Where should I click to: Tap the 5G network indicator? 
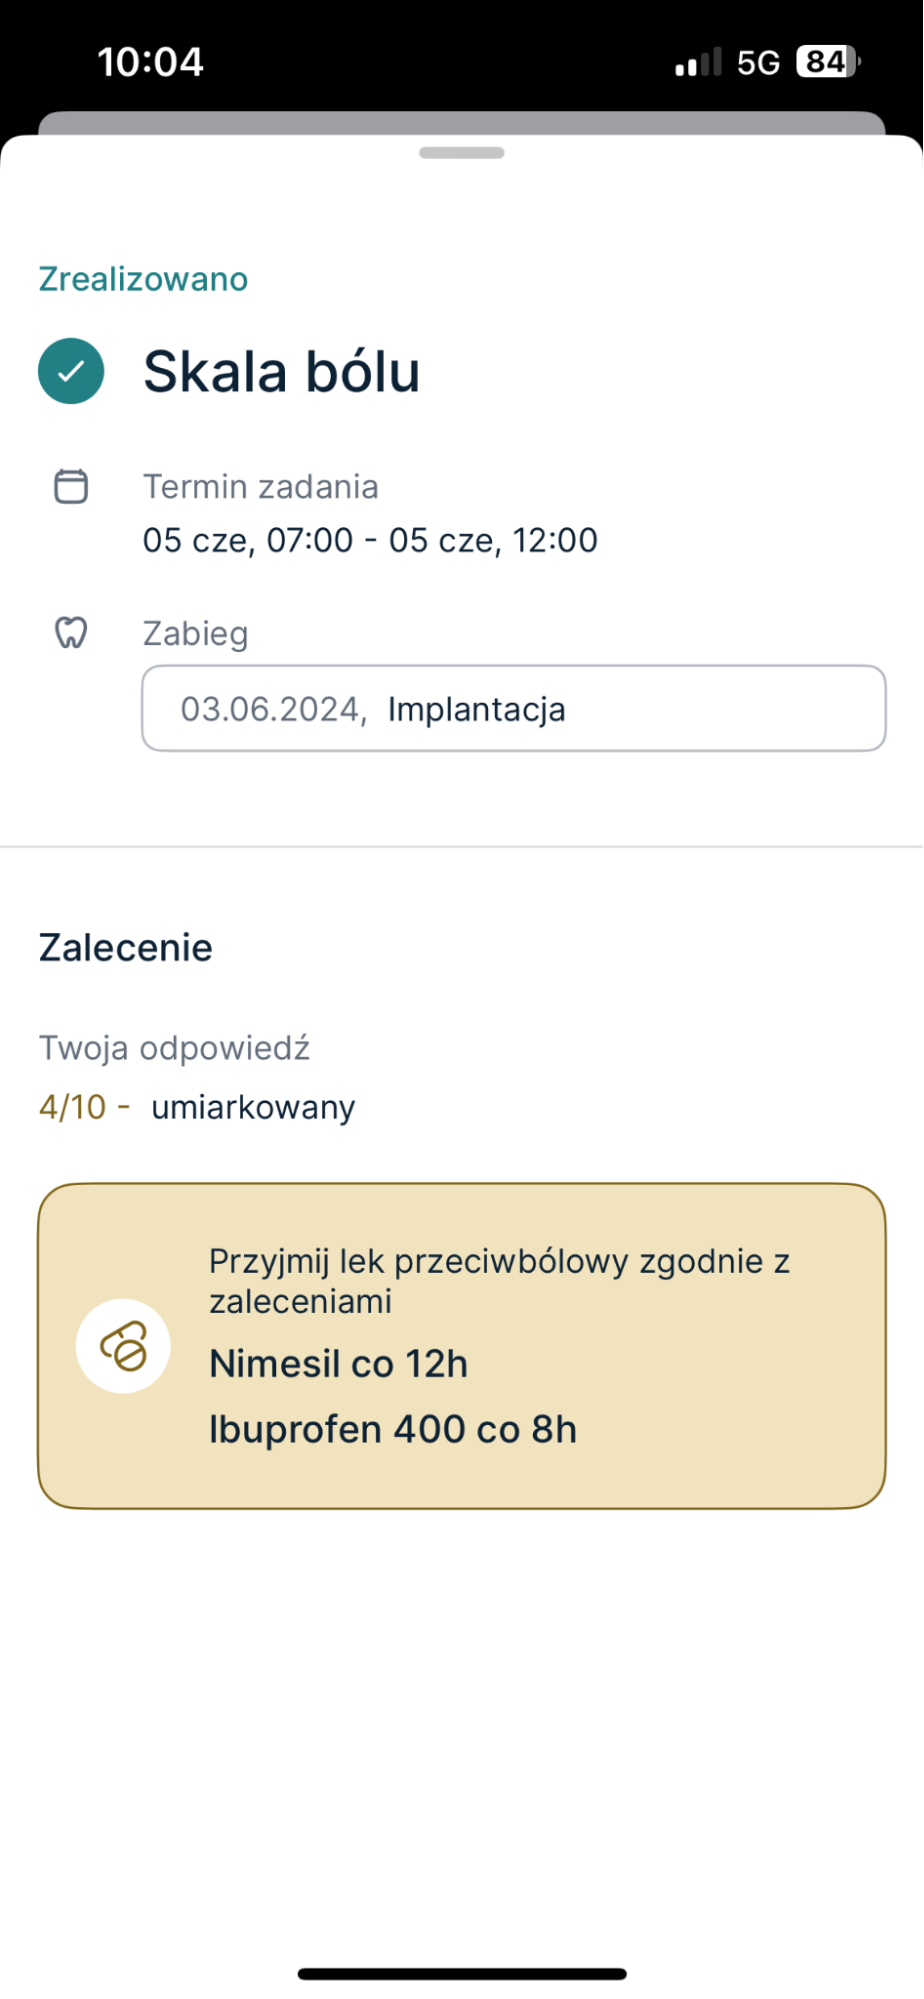(758, 63)
